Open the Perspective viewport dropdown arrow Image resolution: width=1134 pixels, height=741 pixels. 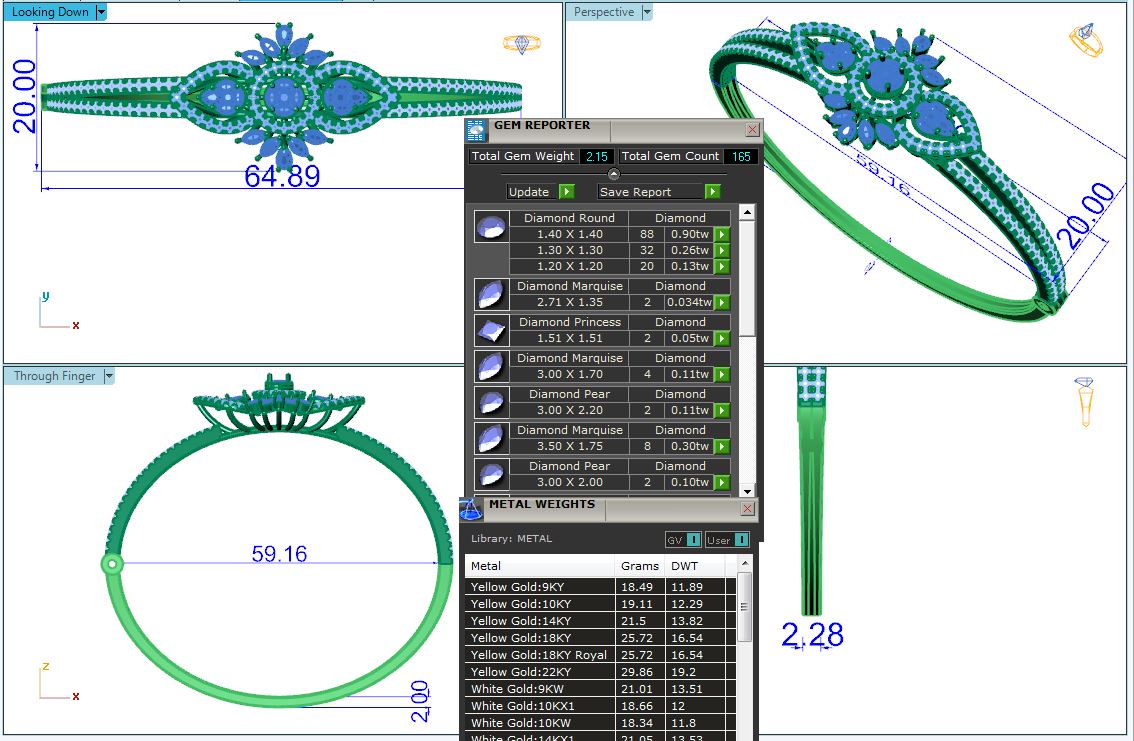click(x=647, y=12)
